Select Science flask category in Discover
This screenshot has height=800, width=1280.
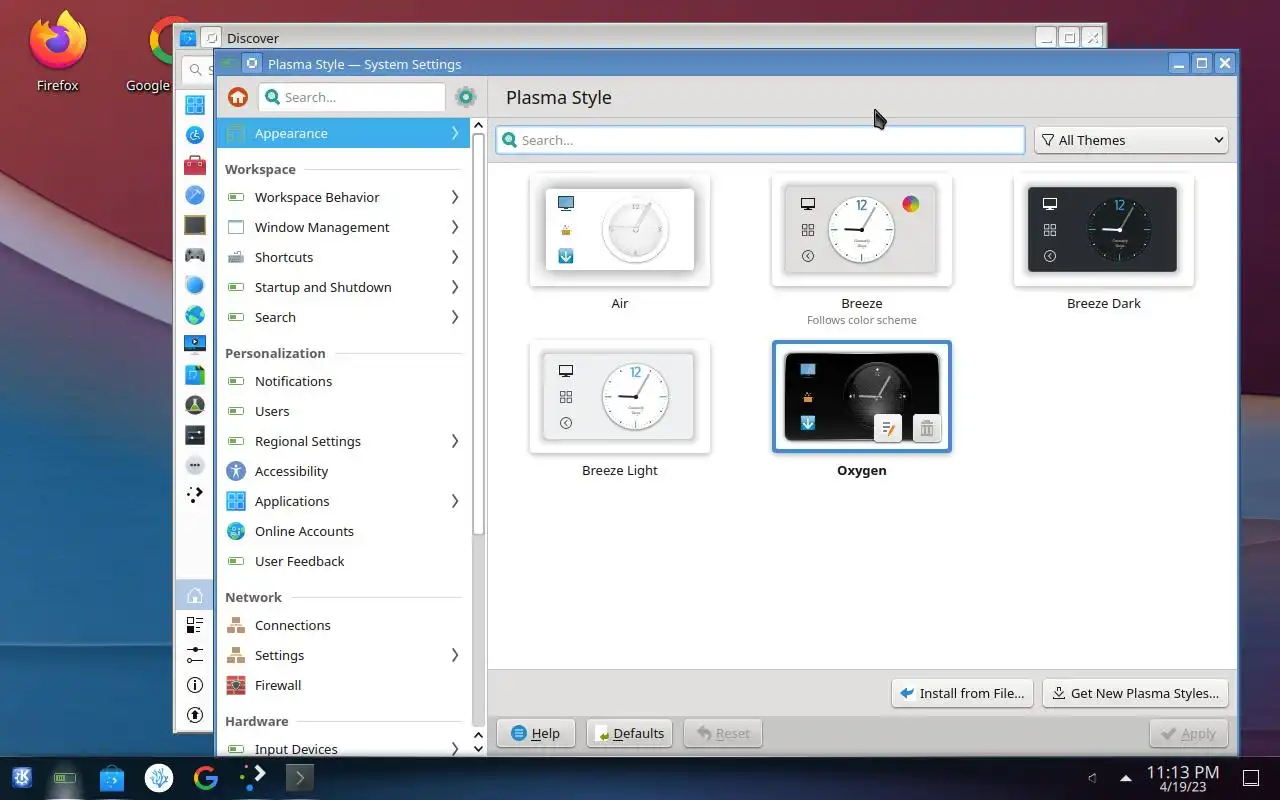[195, 405]
